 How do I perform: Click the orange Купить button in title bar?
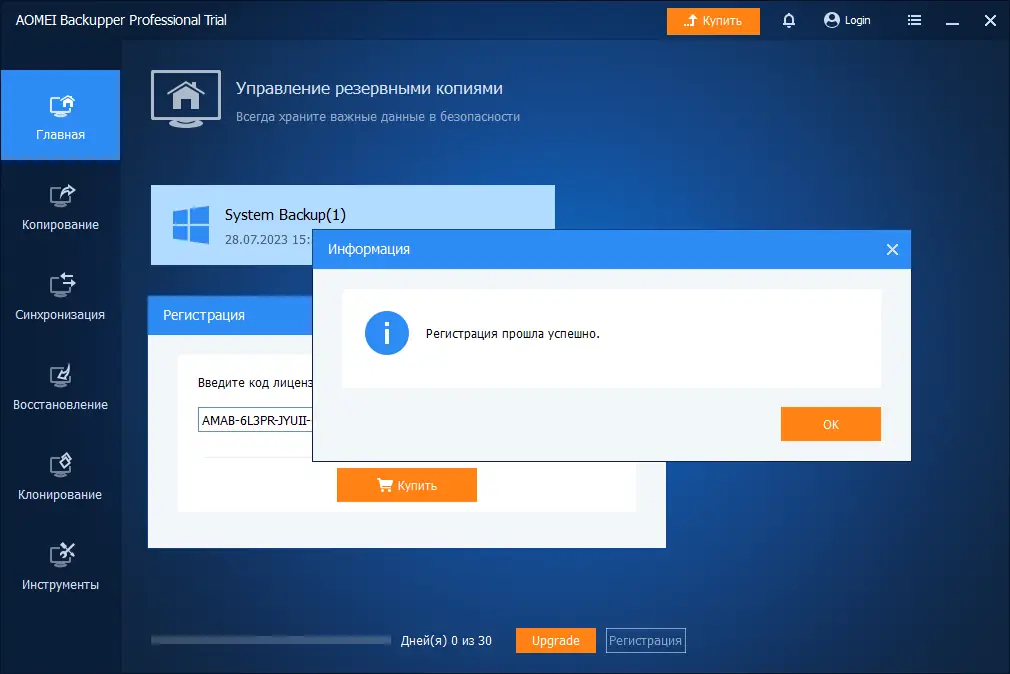[x=713, y=21]
